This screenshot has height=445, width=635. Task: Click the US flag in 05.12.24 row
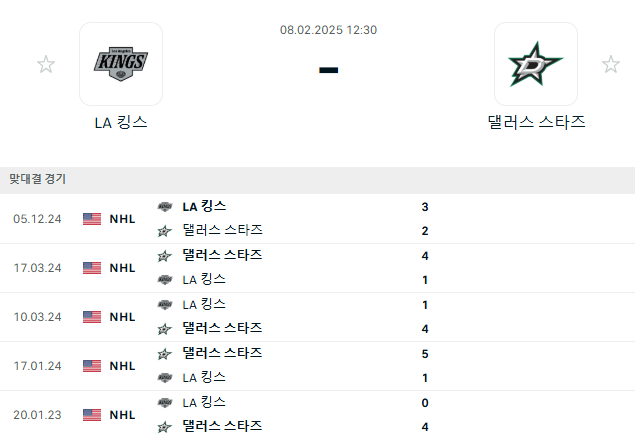[x=92, y=219]
